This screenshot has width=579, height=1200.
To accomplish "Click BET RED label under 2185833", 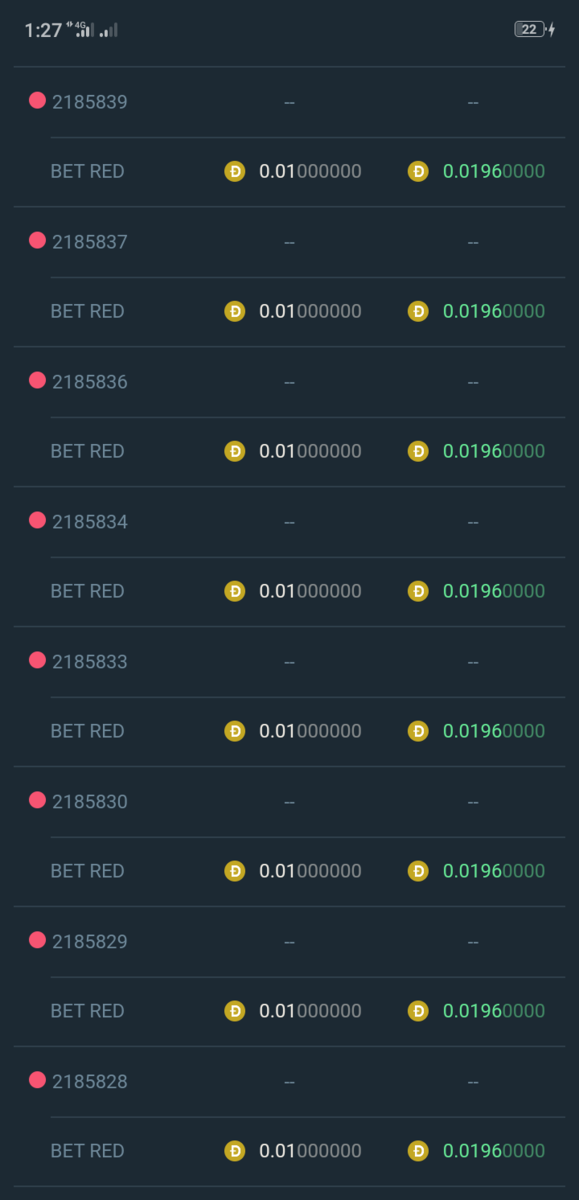I will pyautogui.click(x=88, y=731).
